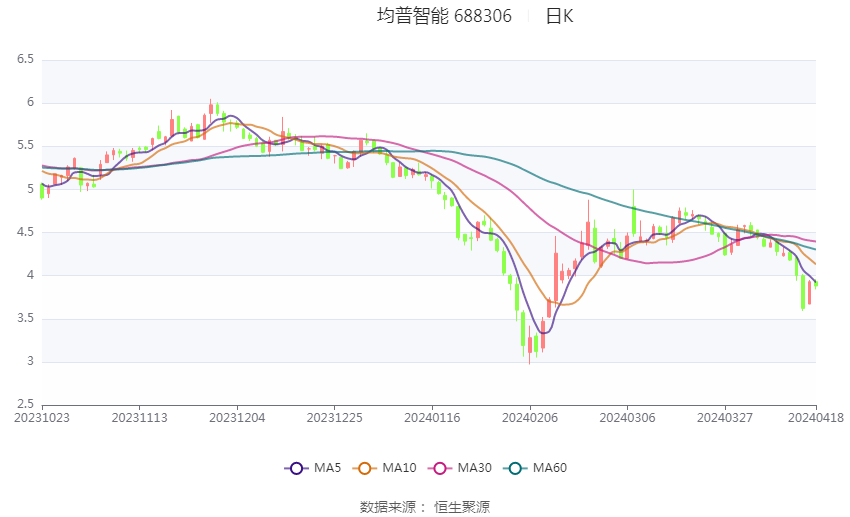Click the tall red candle after 20240206 low
This screenshot has width=850, height=517.
556,270
